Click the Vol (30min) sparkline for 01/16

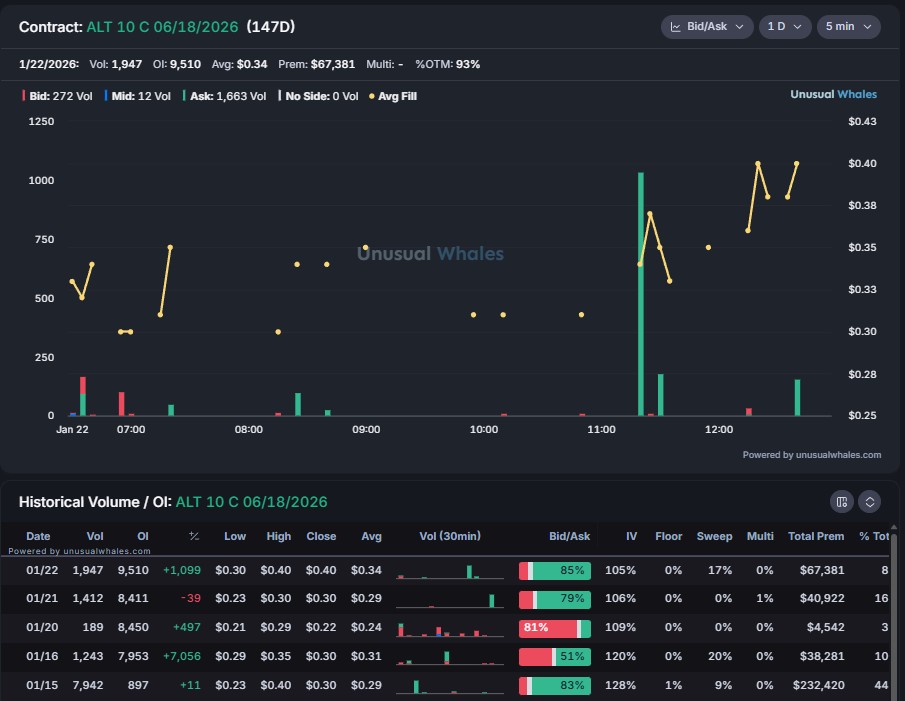[x=450, y=656]
